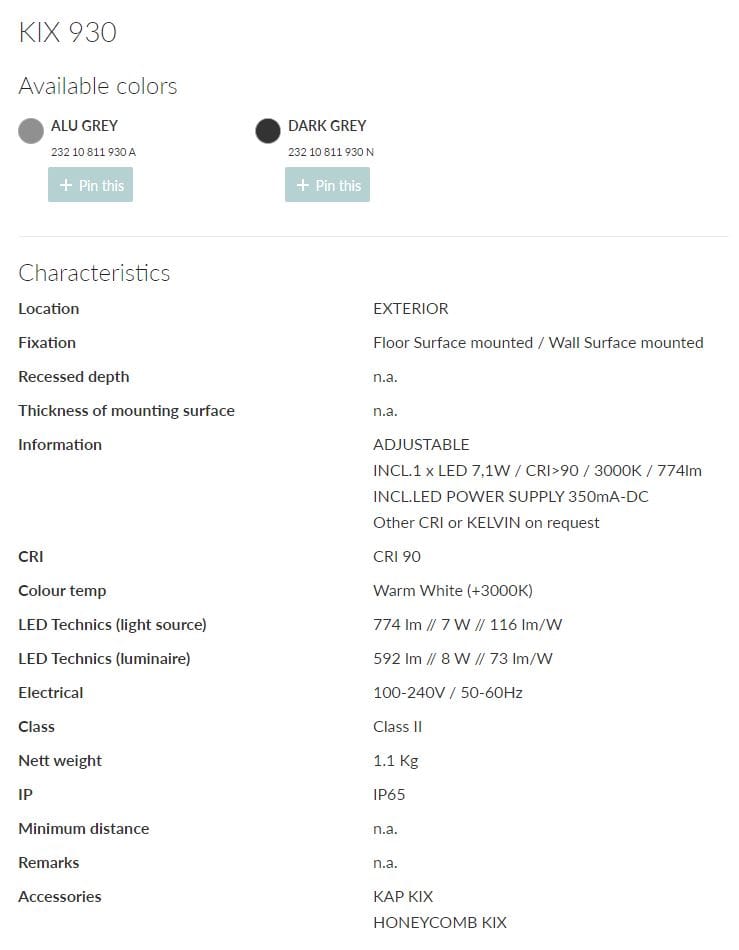The image size is (739, 950).
Task: Select the Class II electrical class
Action: click(397, 726)
